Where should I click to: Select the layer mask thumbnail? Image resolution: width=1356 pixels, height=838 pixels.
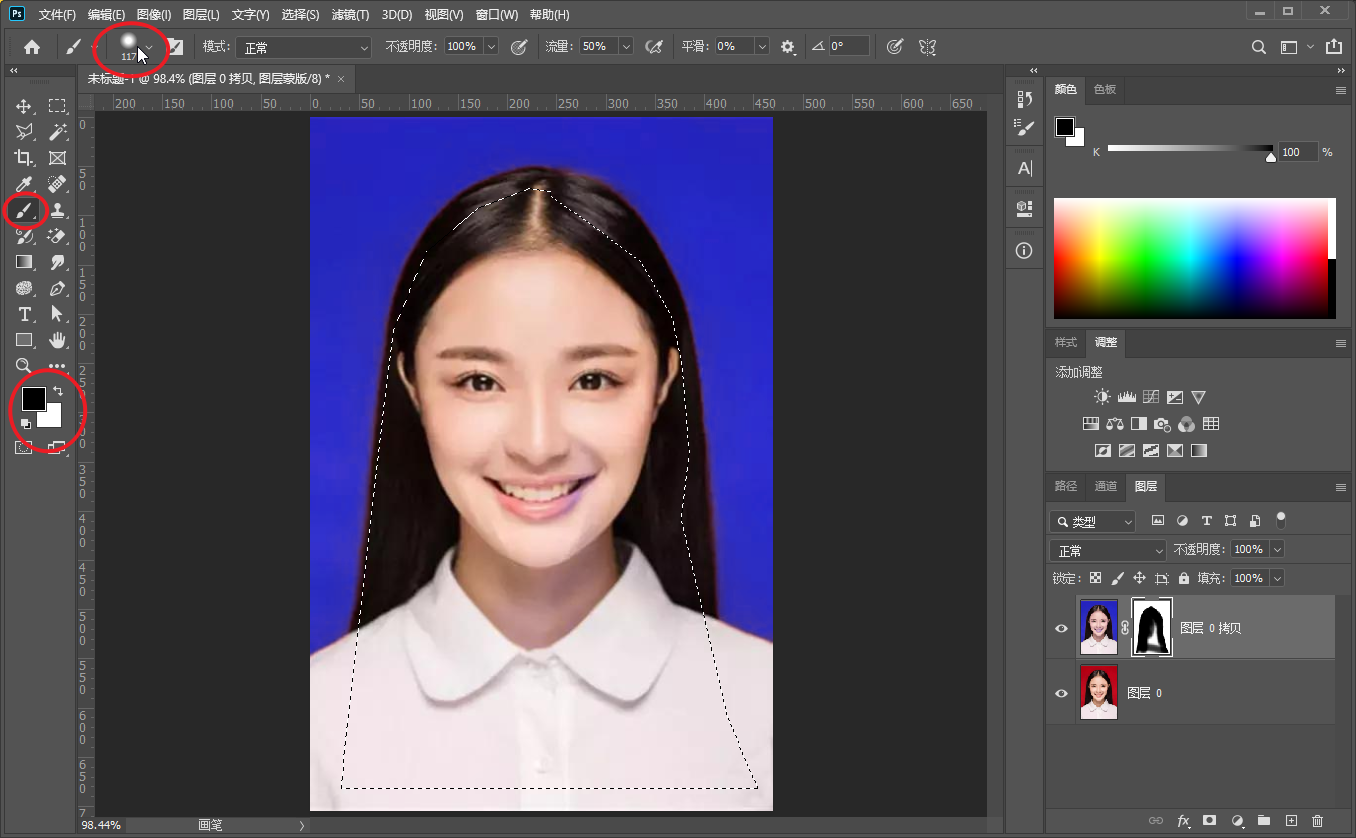(1151, 628)
